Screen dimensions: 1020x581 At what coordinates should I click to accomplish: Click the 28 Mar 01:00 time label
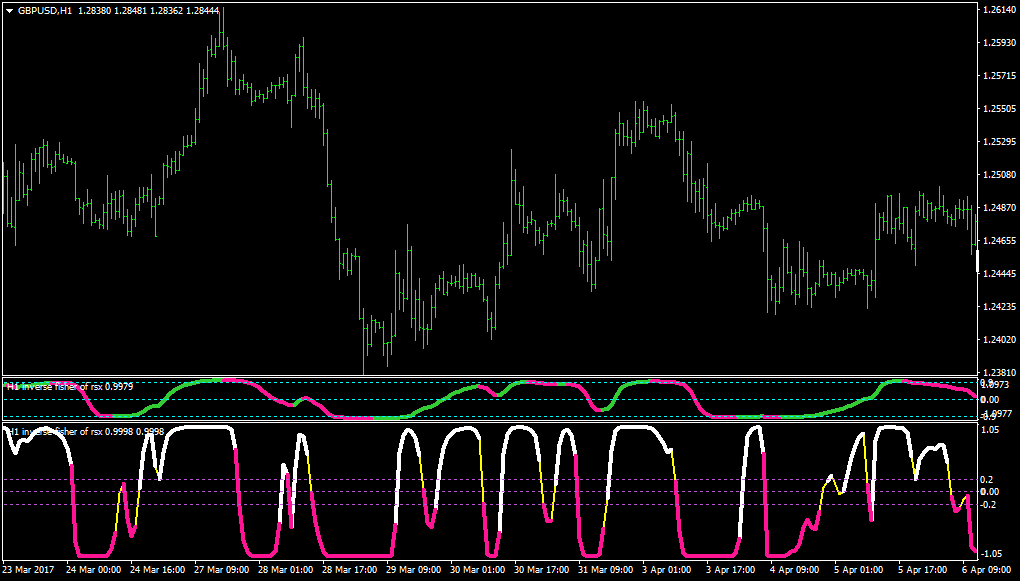[x=286, y=569]
